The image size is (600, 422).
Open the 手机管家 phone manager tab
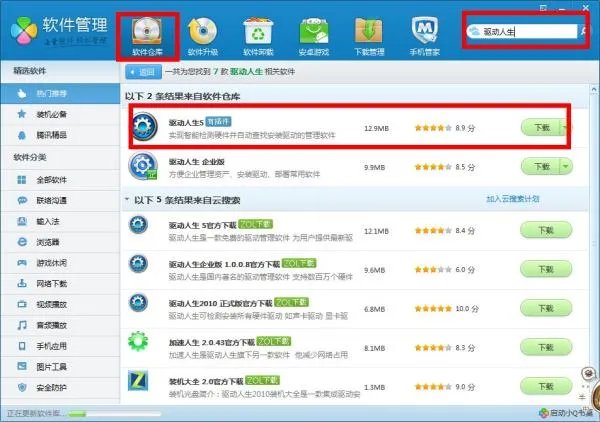tap(424, 37)
